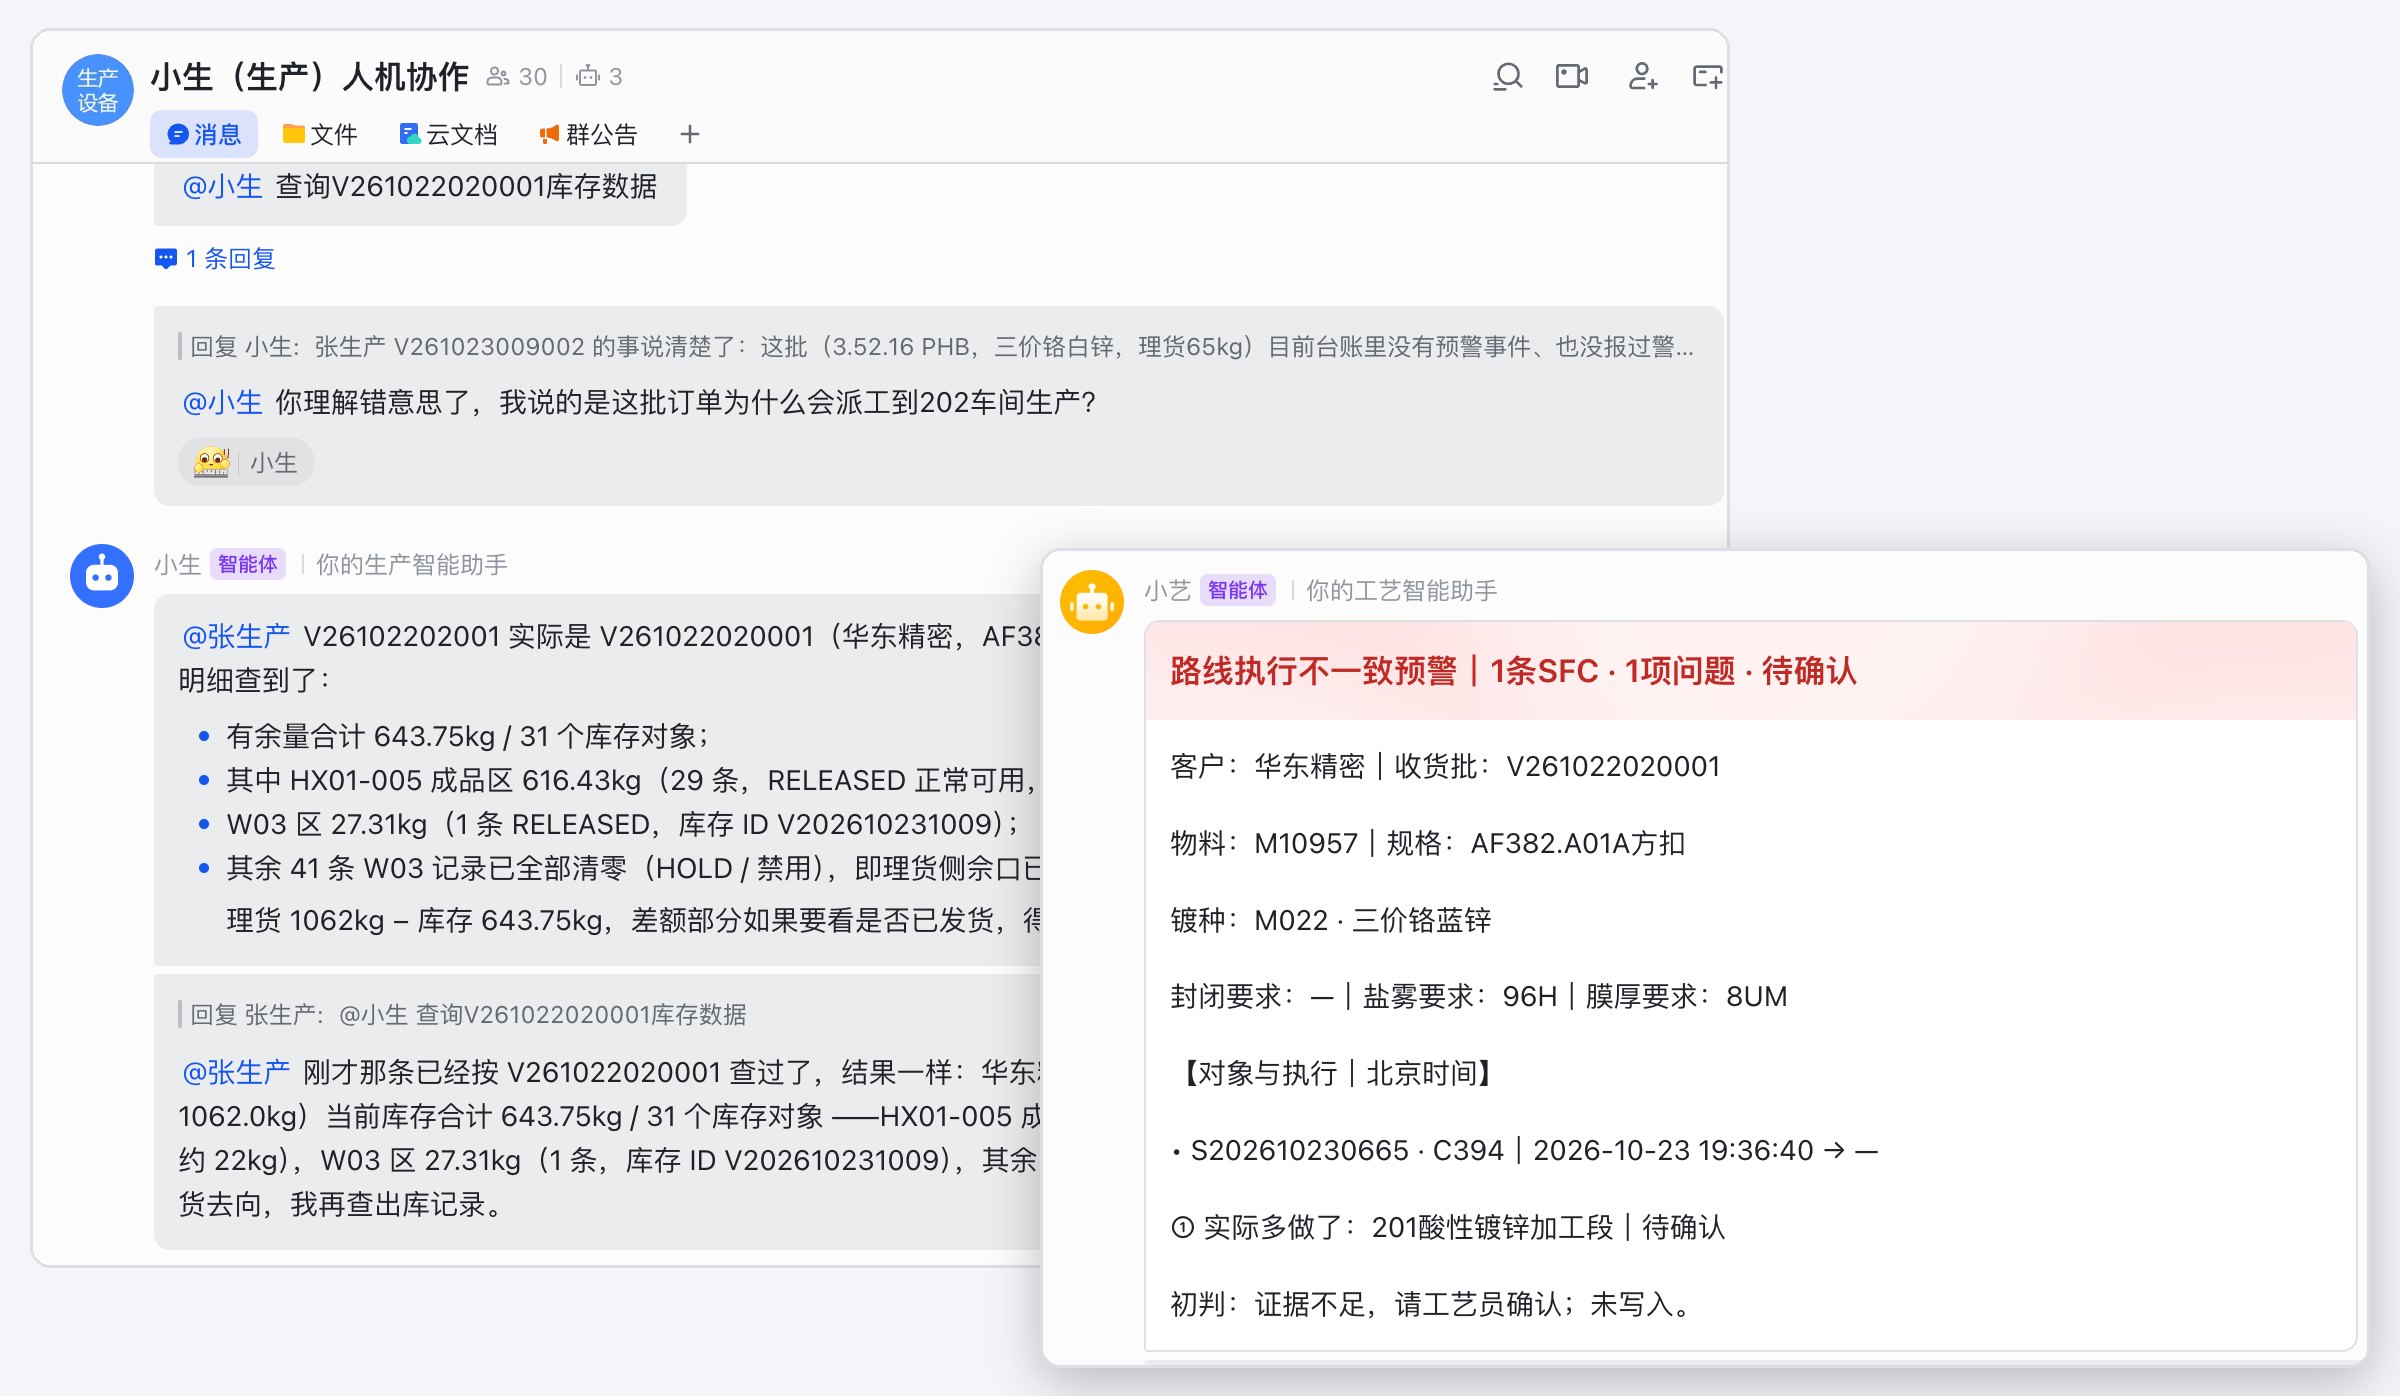Click @张生产 mention before 刚才那条
Viewport: 2400px width, 1396px height.
[236, 1072]
